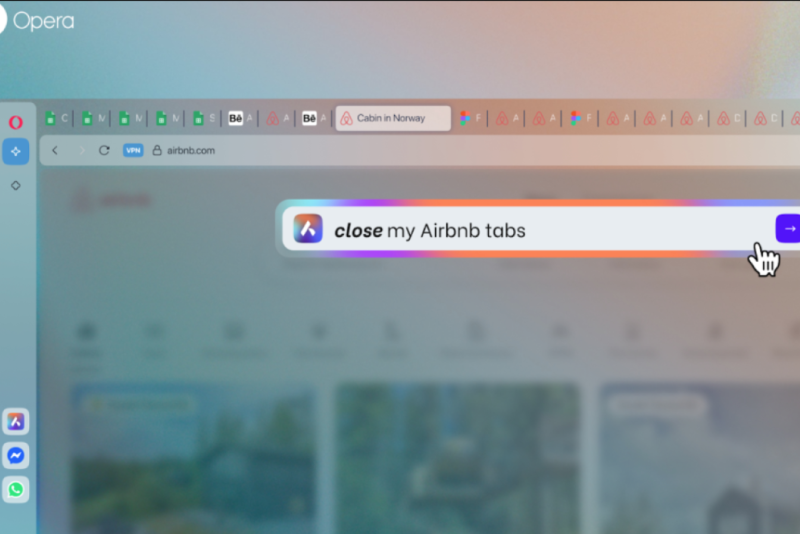Viewport: 800px width, 534px height.
Task: Click the red Opera logo in the sidebar
Action: click(15, 121)
